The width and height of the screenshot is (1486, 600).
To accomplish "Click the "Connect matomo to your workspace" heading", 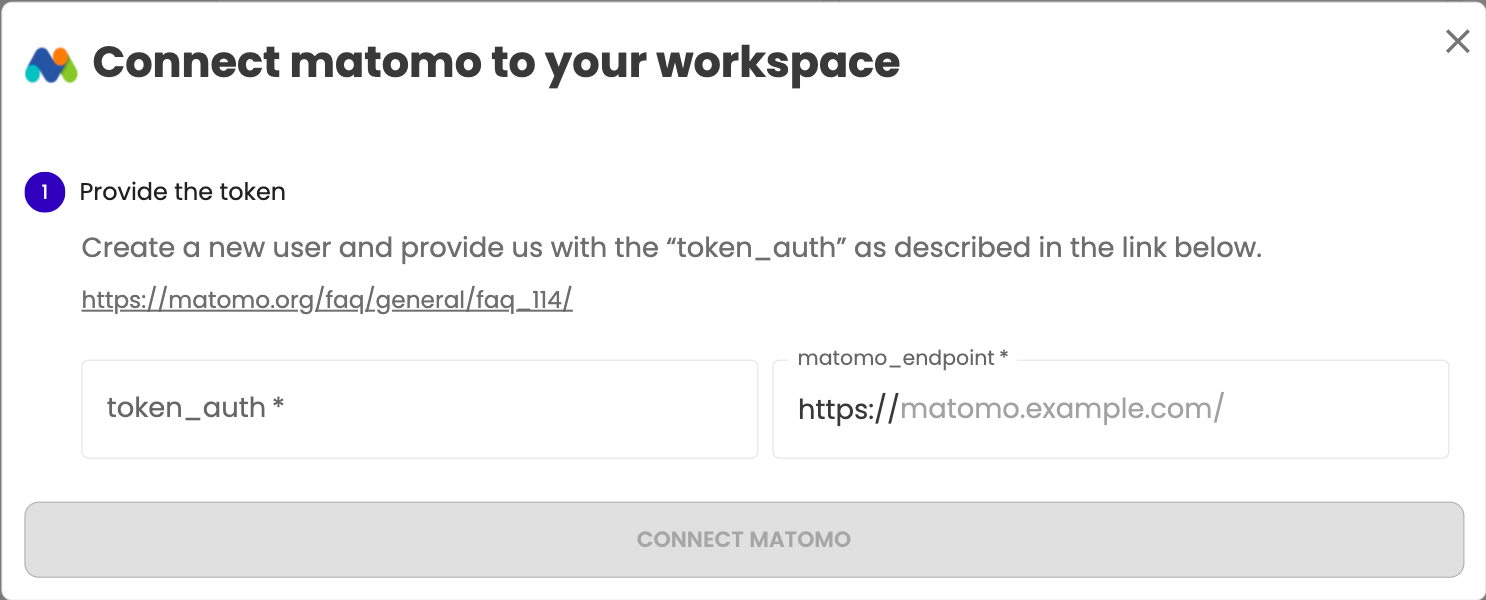I will pos(496,63).
